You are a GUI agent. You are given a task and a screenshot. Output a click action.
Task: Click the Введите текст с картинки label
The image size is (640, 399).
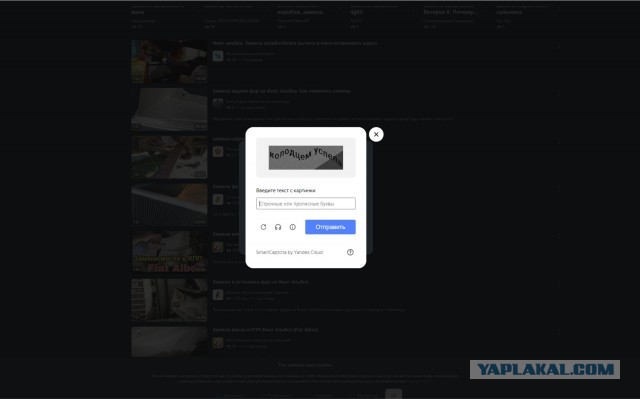[x=285, y=190]
